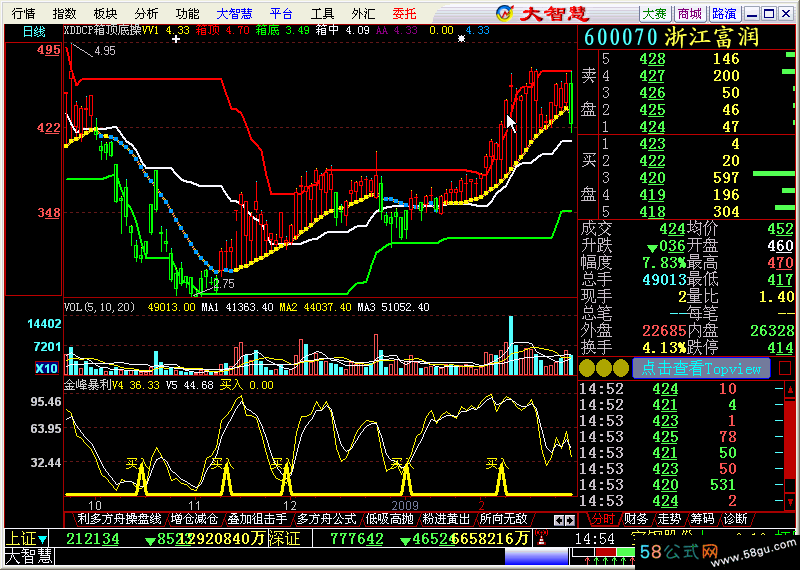Click the down arrow of tick list scrollbar
Screen dimensions: 800x570
(x=790, y=502)
